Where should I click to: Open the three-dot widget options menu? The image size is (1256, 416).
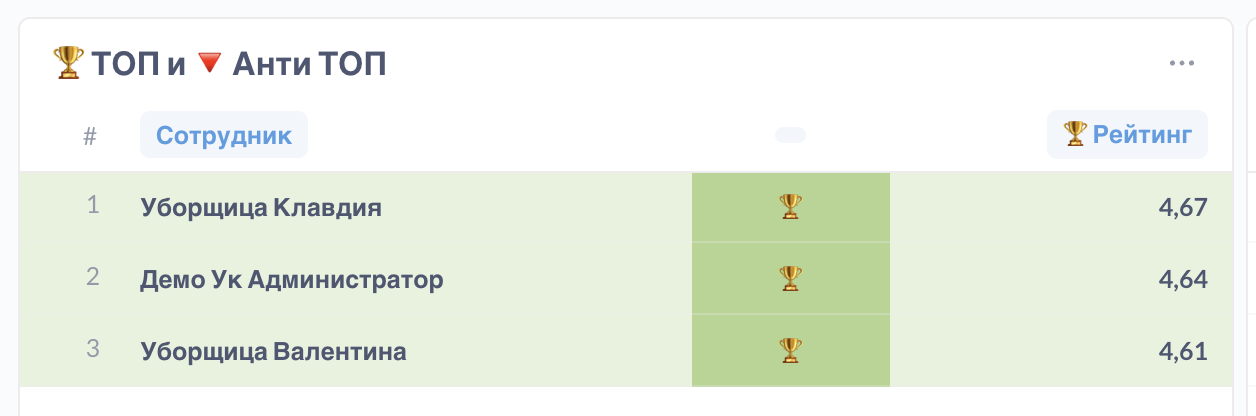(x=1182, y=64)
